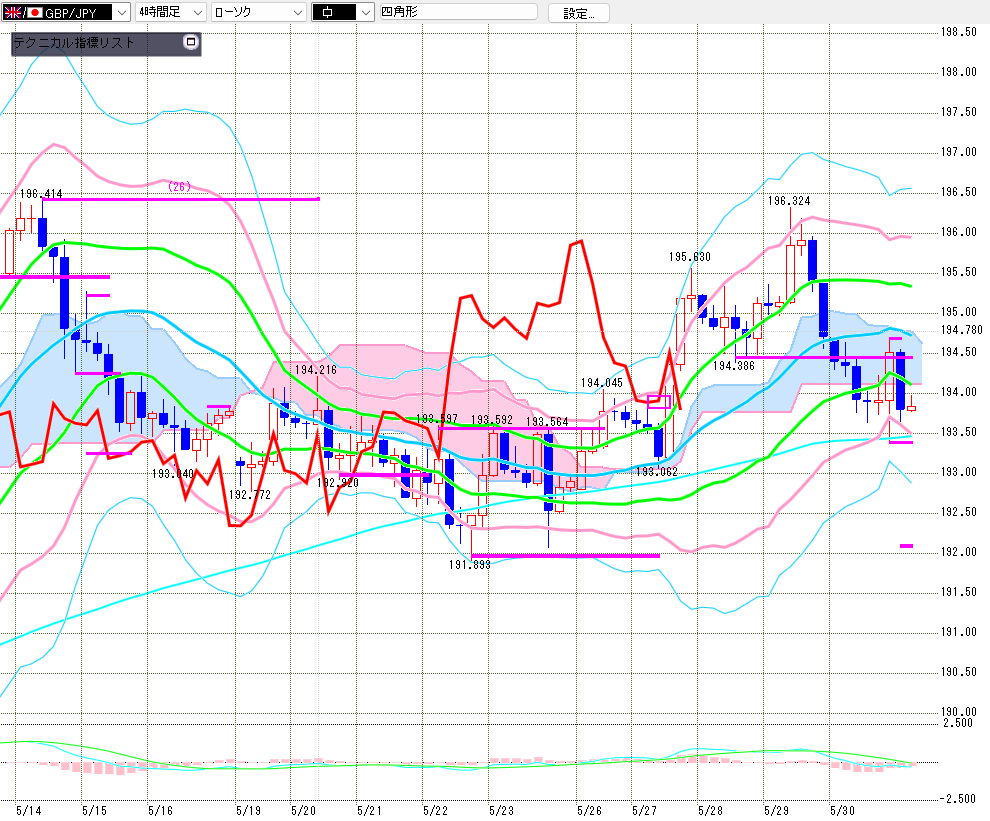Click the 194.216 price label
The image size is (990, 821).
pyautogui.click(x=316, y=370)
